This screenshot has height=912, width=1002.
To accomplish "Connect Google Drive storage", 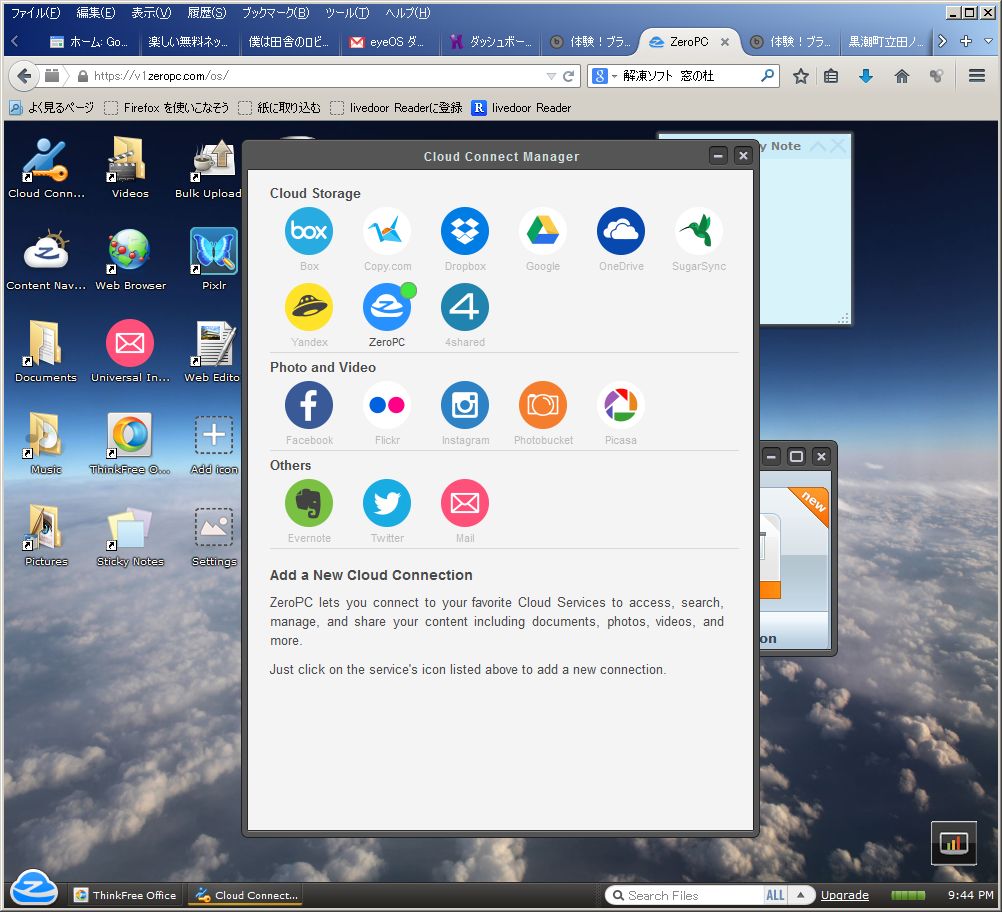I will (x=543, y=231).
